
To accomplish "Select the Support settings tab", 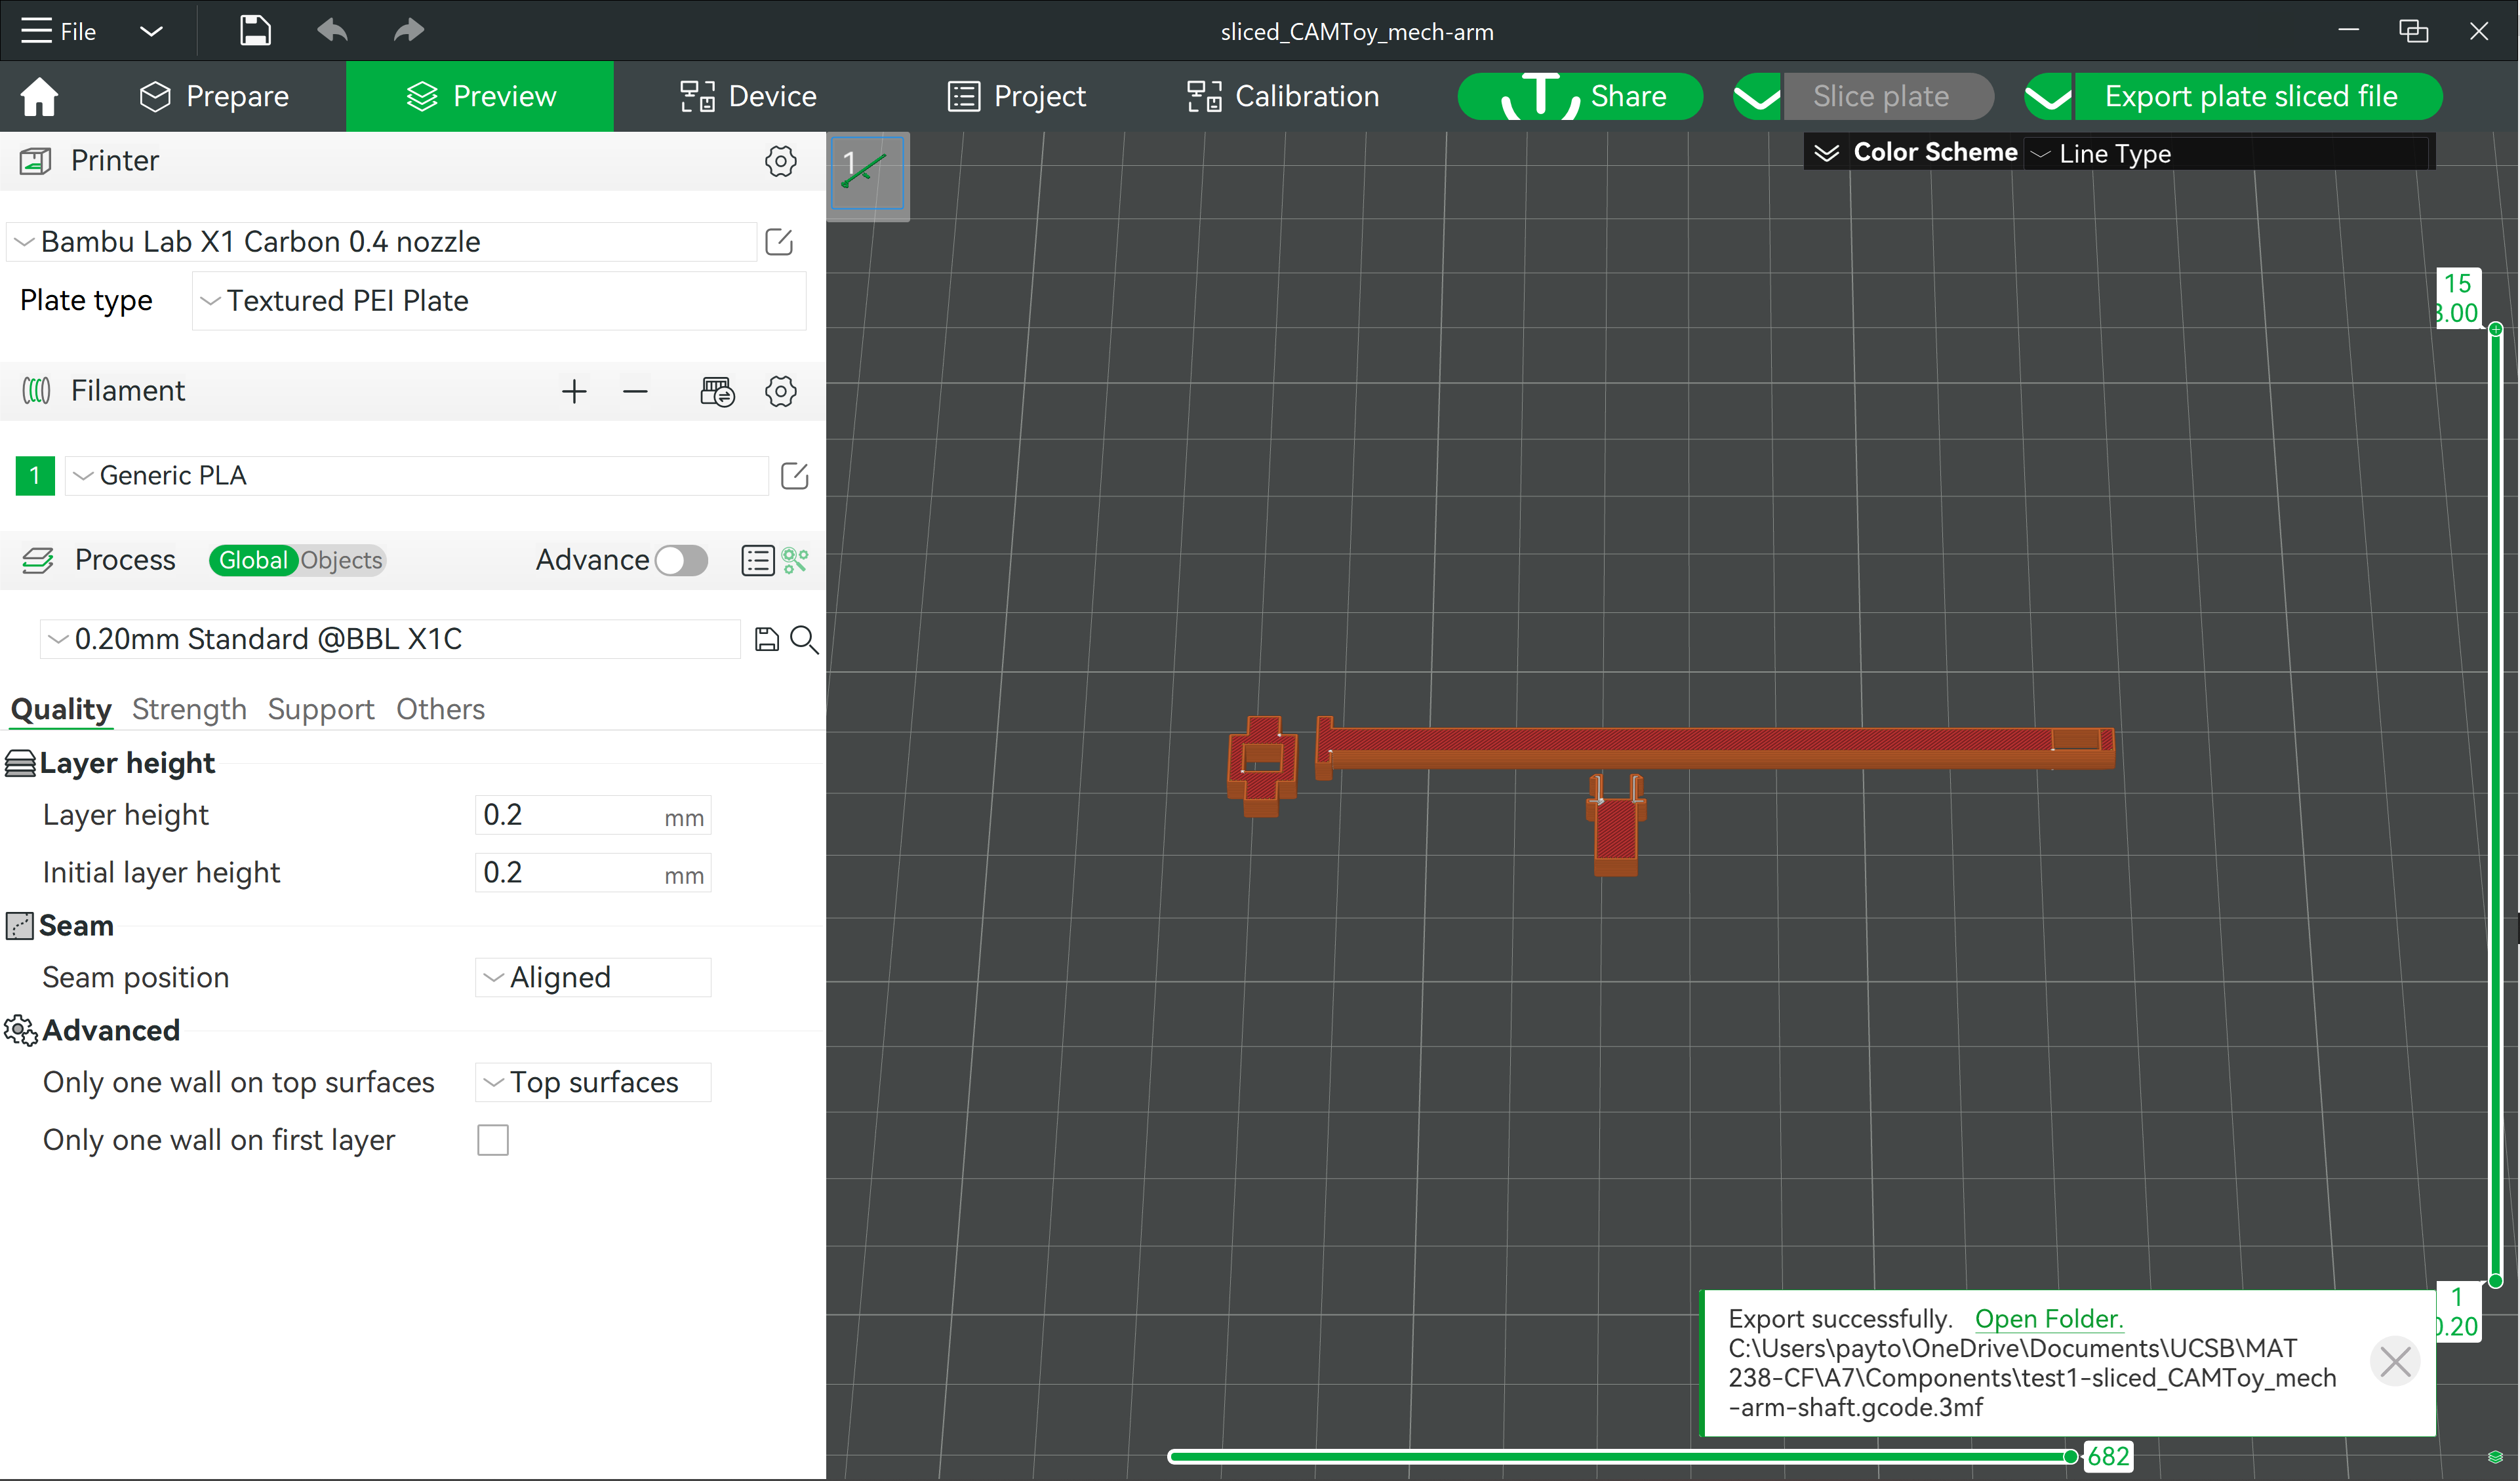I will pyautogui.click(x=321, y=709).
